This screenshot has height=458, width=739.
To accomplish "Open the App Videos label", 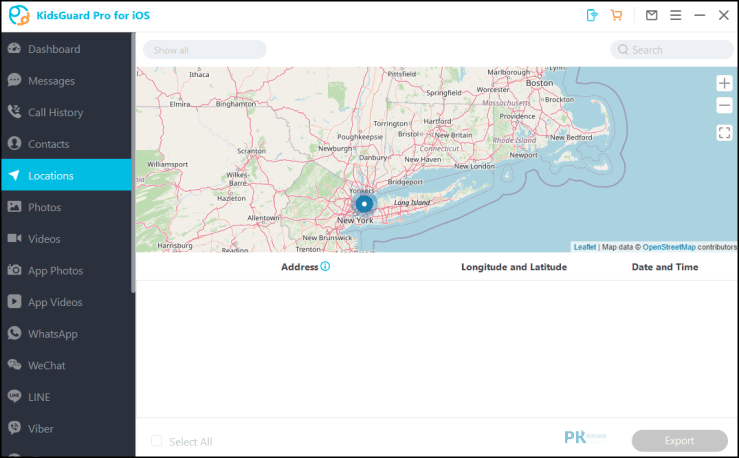I will [55, 302].
